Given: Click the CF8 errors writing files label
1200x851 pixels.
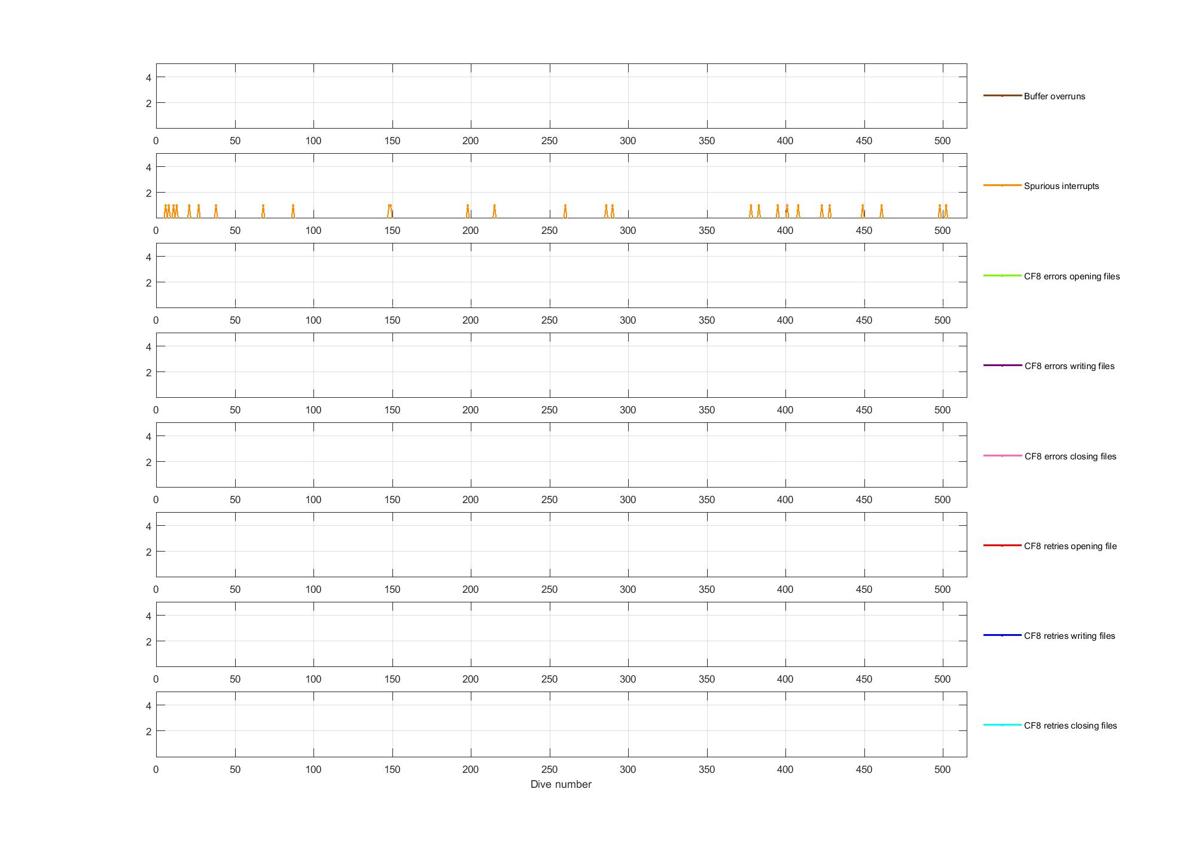Looking at the screenshot, I should 1069,366.
